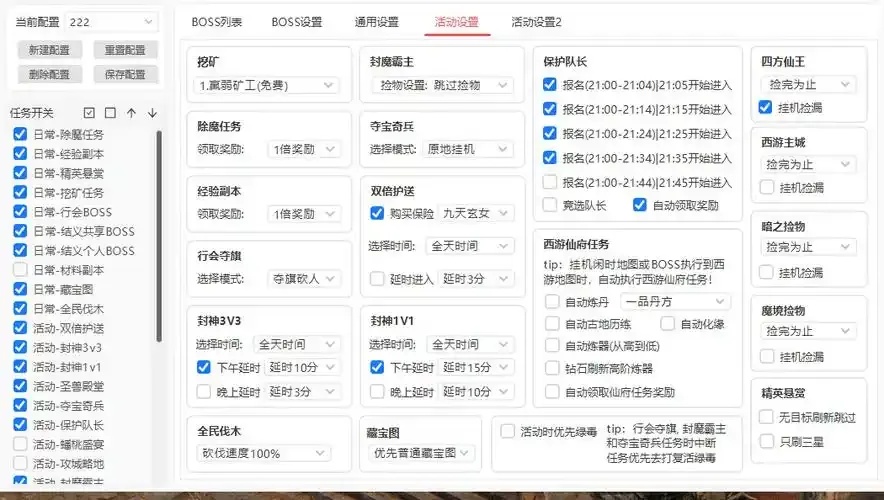The image size is (884, 500).
Task: Enable 无目标刷新跳过 checkbox
Action: click(766, 417)
